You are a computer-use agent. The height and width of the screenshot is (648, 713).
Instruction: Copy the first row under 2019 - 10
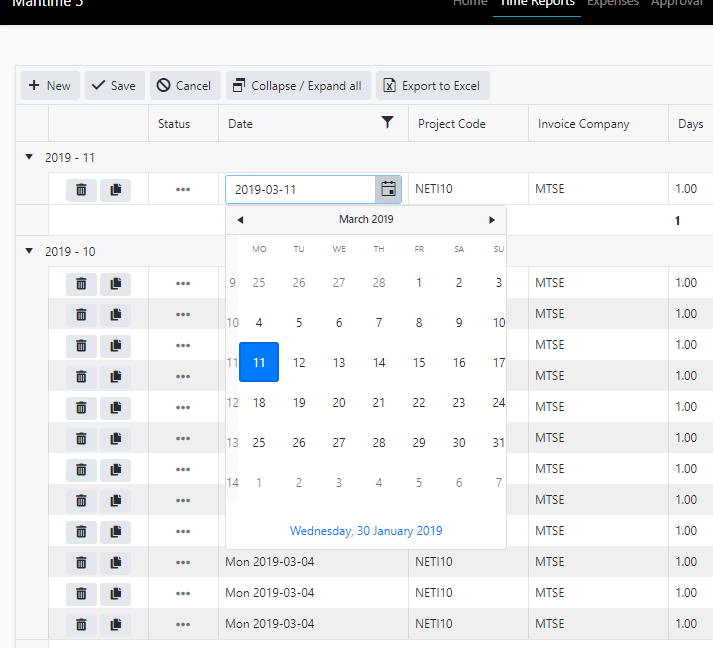pos(115,284)
